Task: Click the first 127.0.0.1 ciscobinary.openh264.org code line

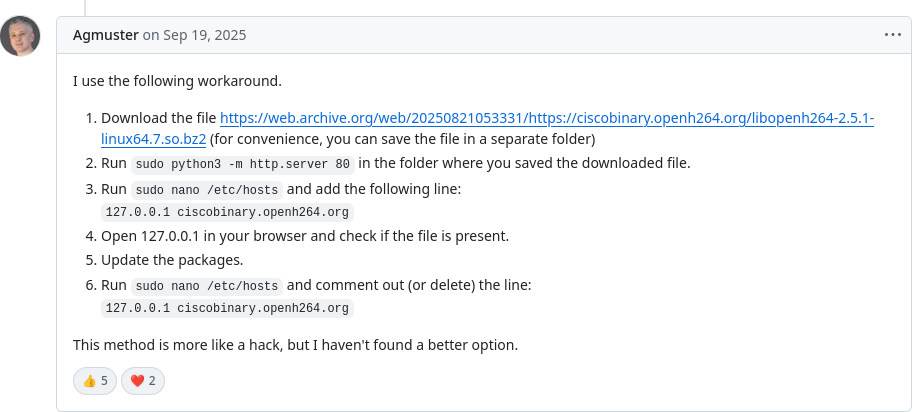Action: [227, 212]
